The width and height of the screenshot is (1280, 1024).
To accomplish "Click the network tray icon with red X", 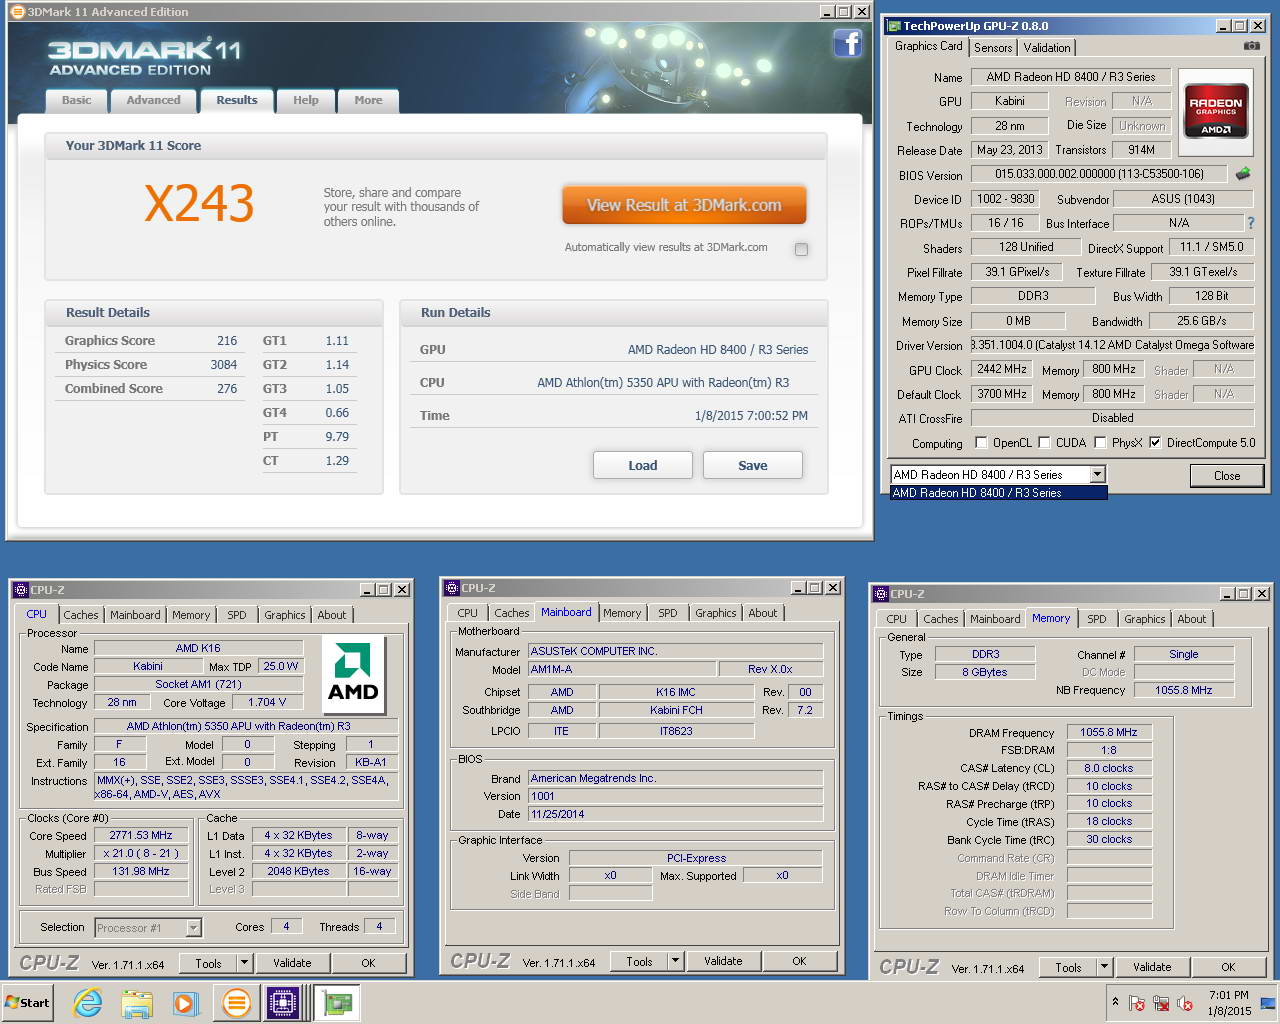I will (1161, 1003).
